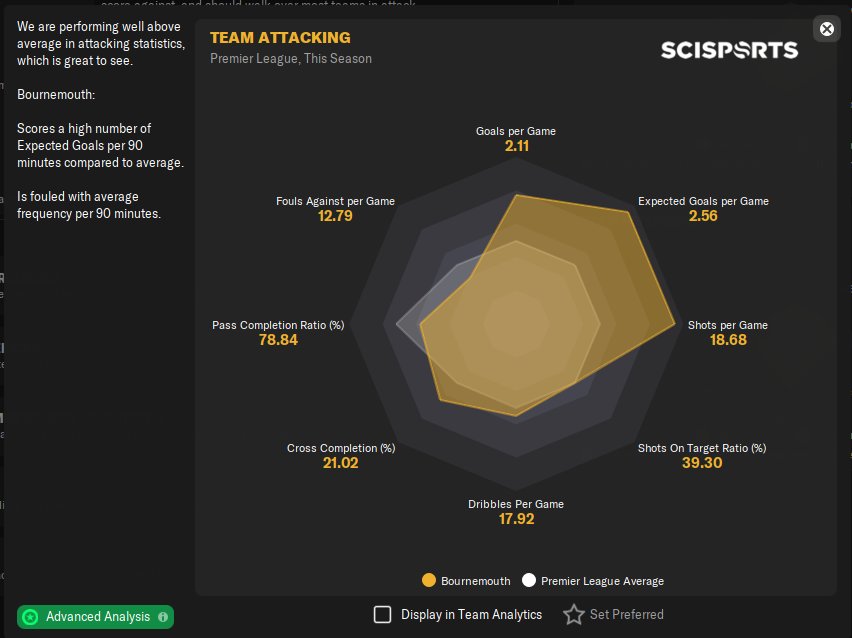Enable Display in Team Analytics checkbox

383,615
